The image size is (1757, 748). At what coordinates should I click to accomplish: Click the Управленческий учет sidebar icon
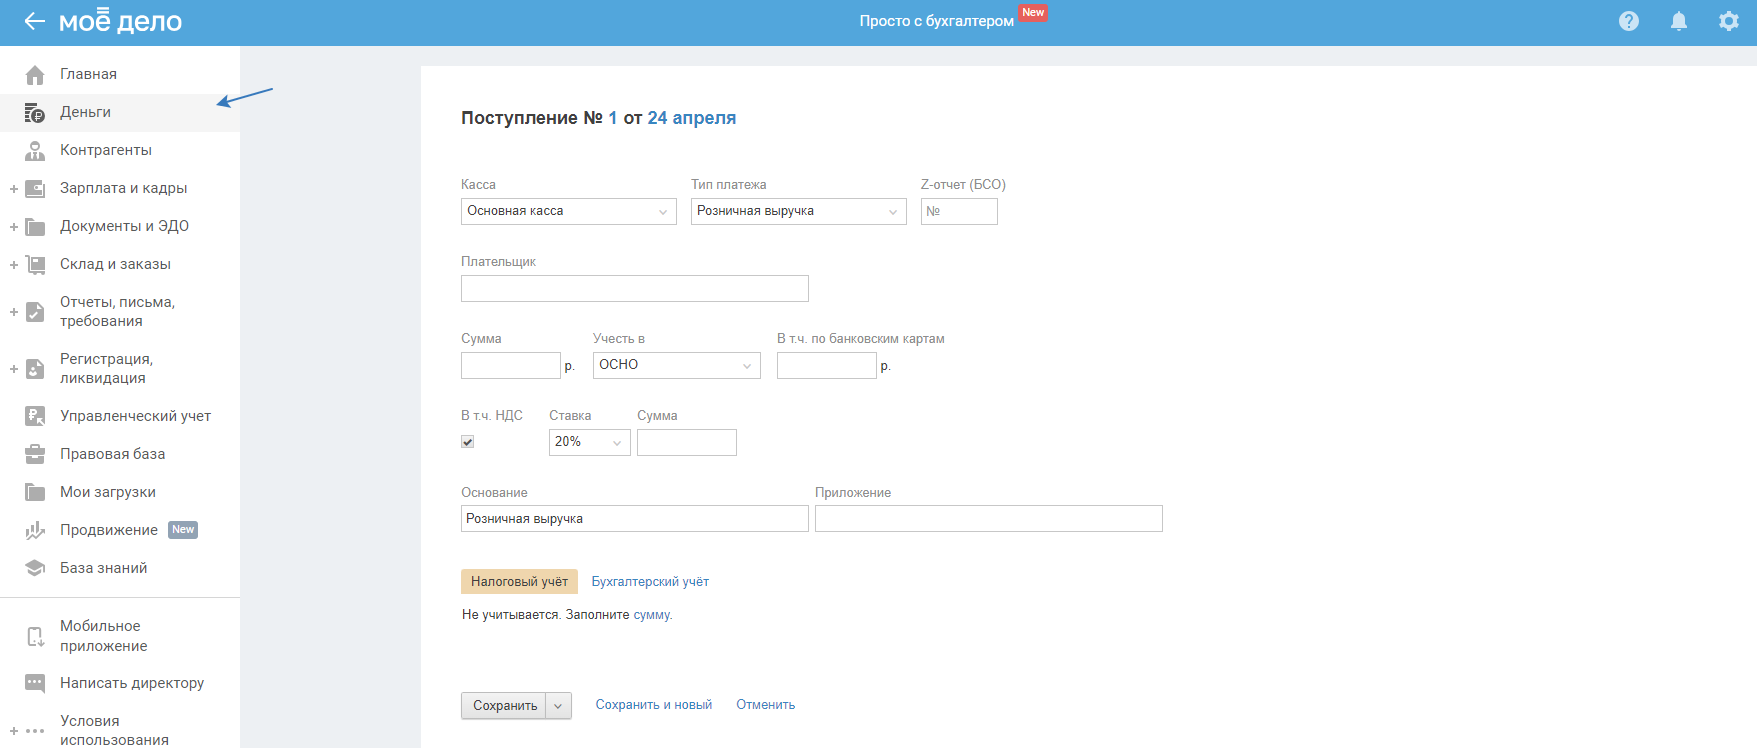pos(35,416)
